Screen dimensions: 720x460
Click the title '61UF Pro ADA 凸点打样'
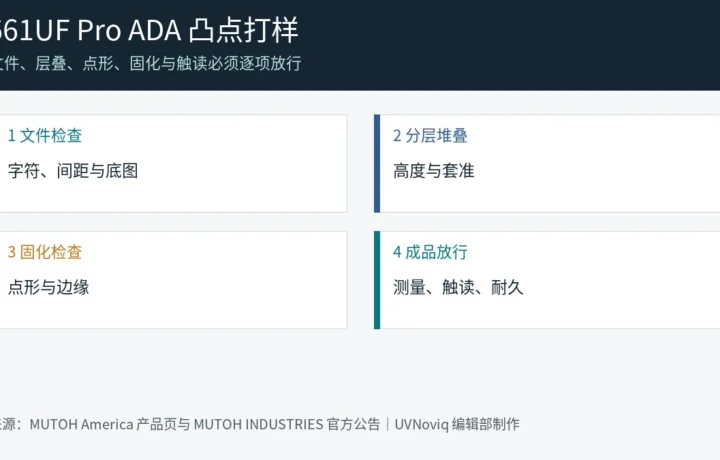click(149, 30)
